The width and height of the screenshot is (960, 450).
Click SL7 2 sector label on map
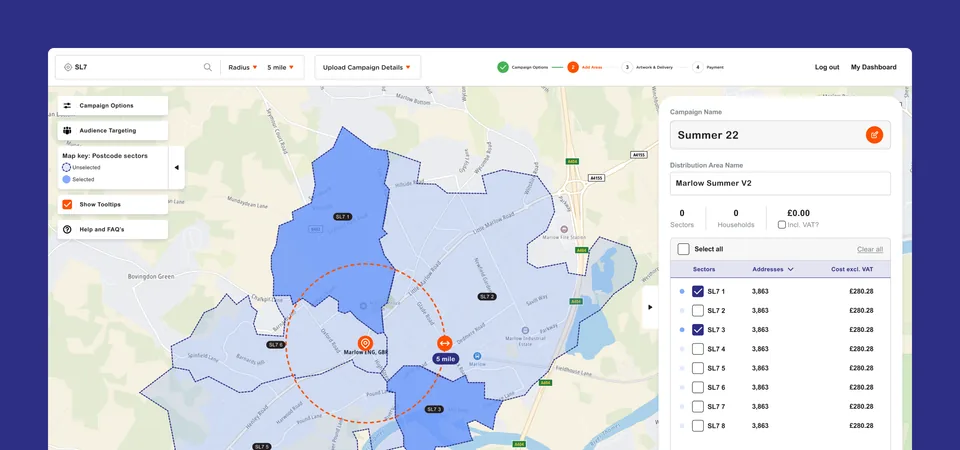(487, 296)
